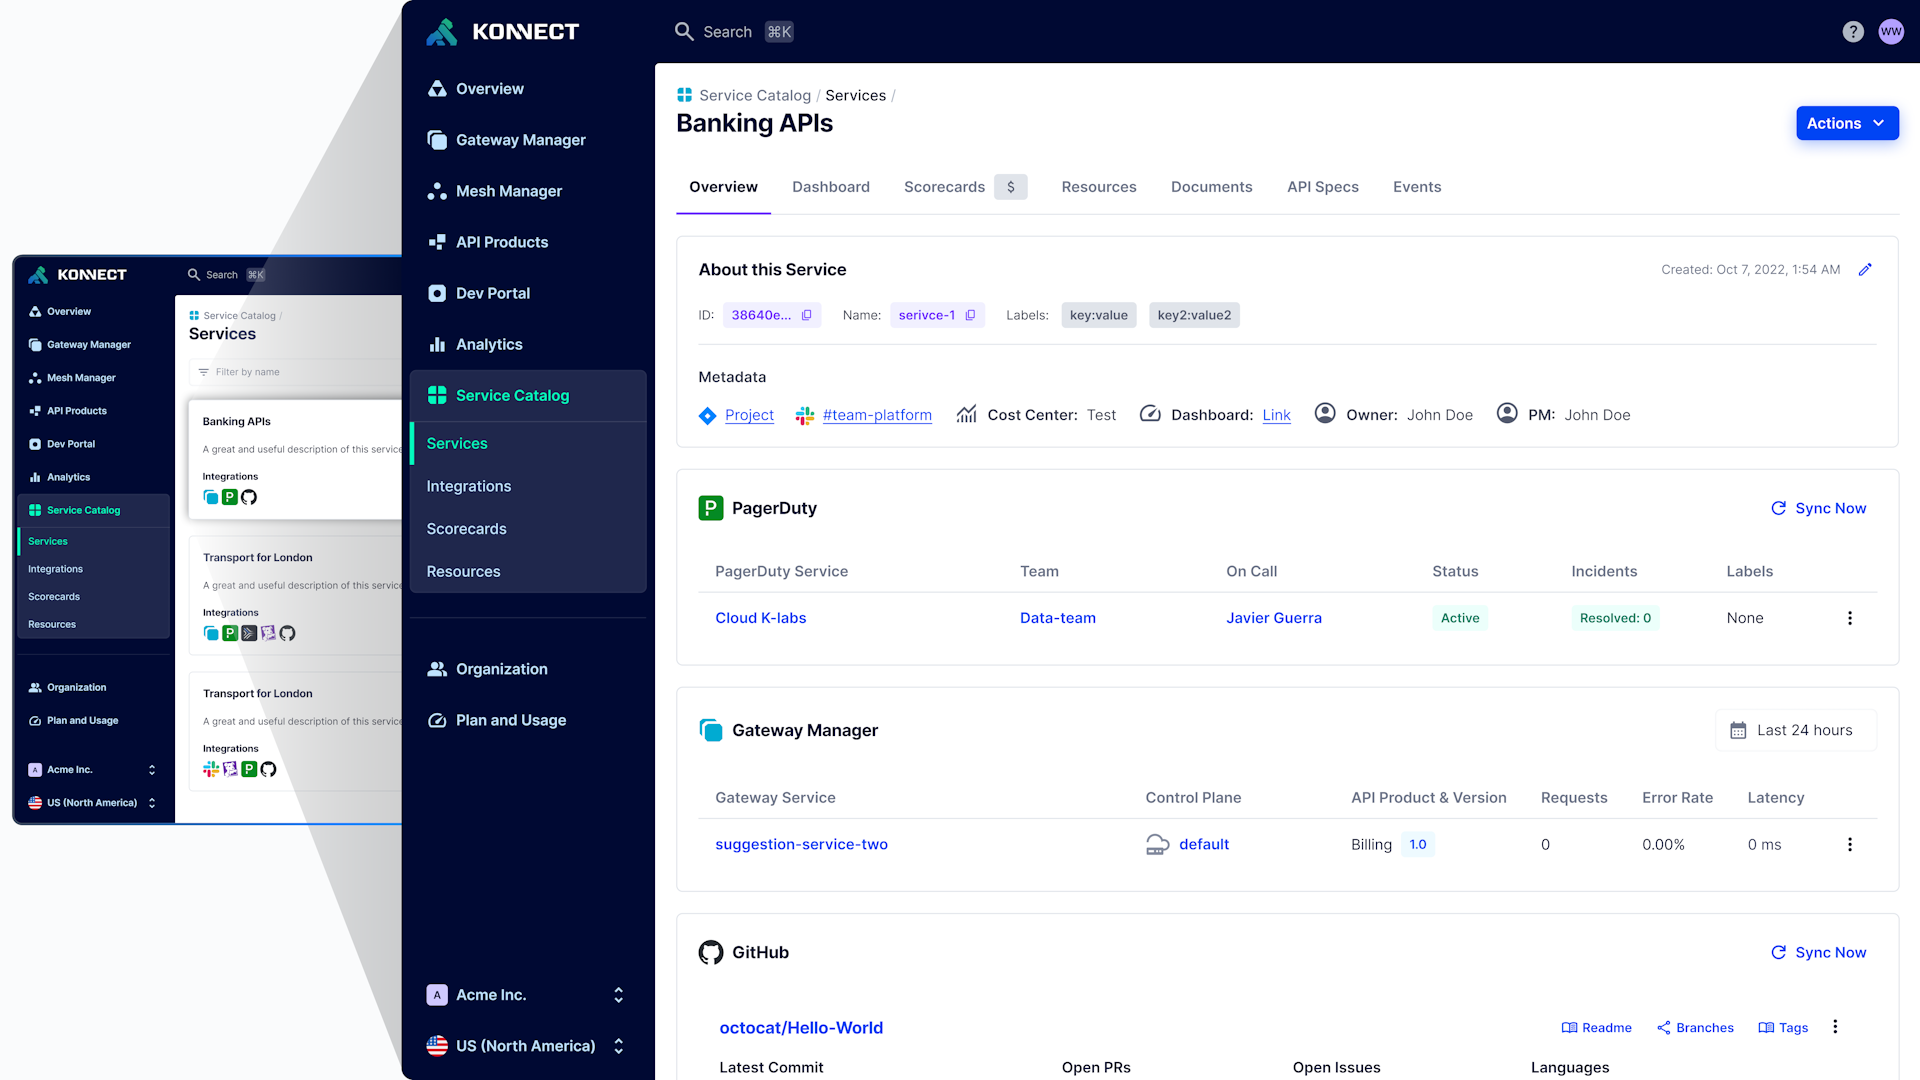Open the help question mark menu
1920x1080 pixels.
point(1853,31)
